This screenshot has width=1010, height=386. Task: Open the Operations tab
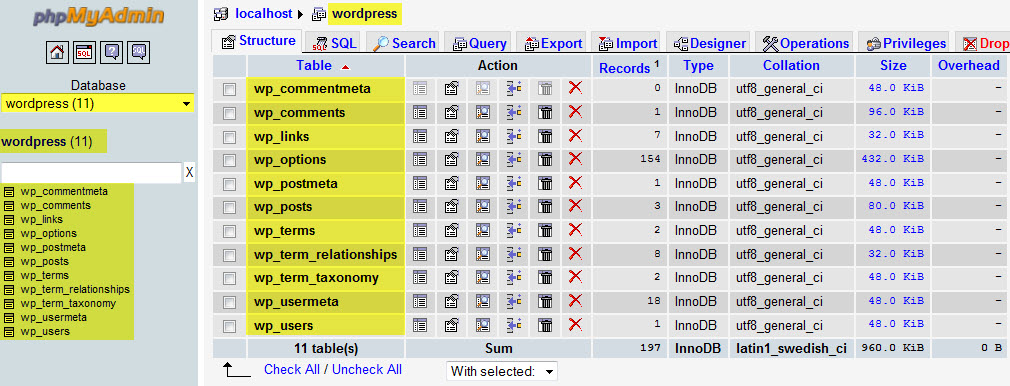(805, 43)
